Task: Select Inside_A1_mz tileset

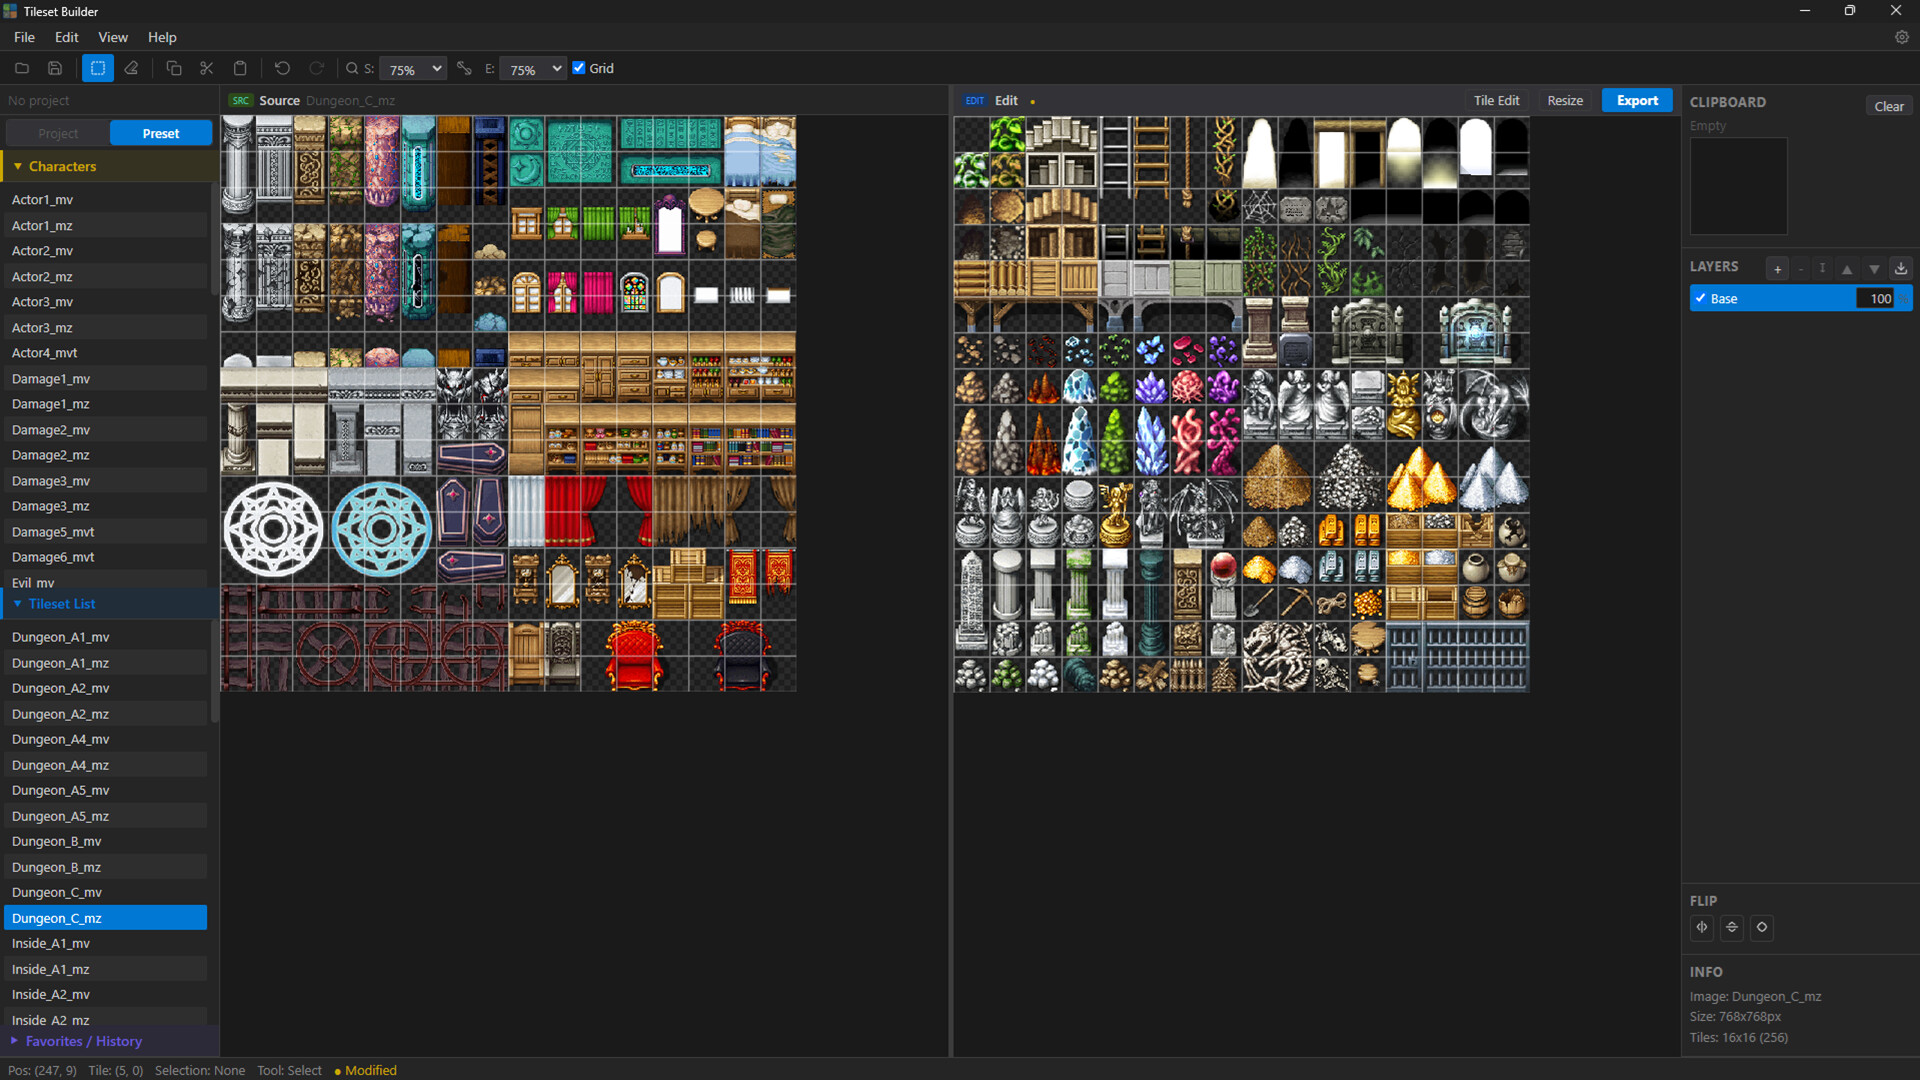Action: (x=105, y=969)
